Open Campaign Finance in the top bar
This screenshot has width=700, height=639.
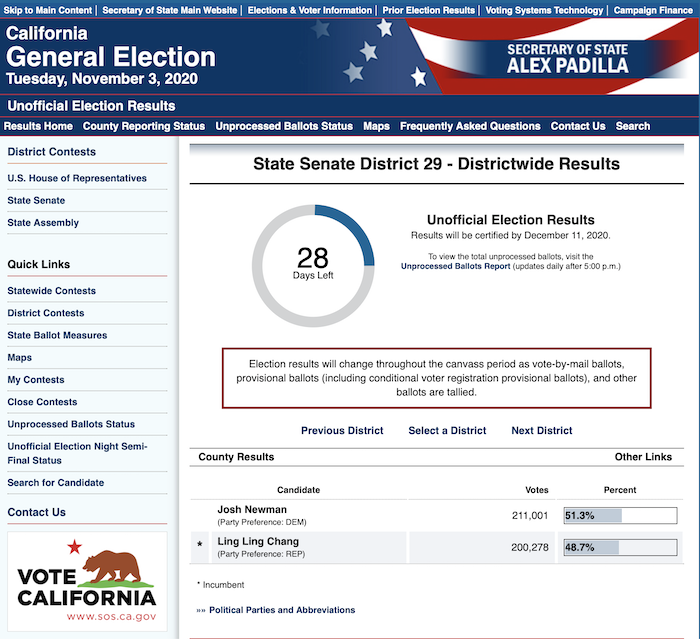(653, 10)
